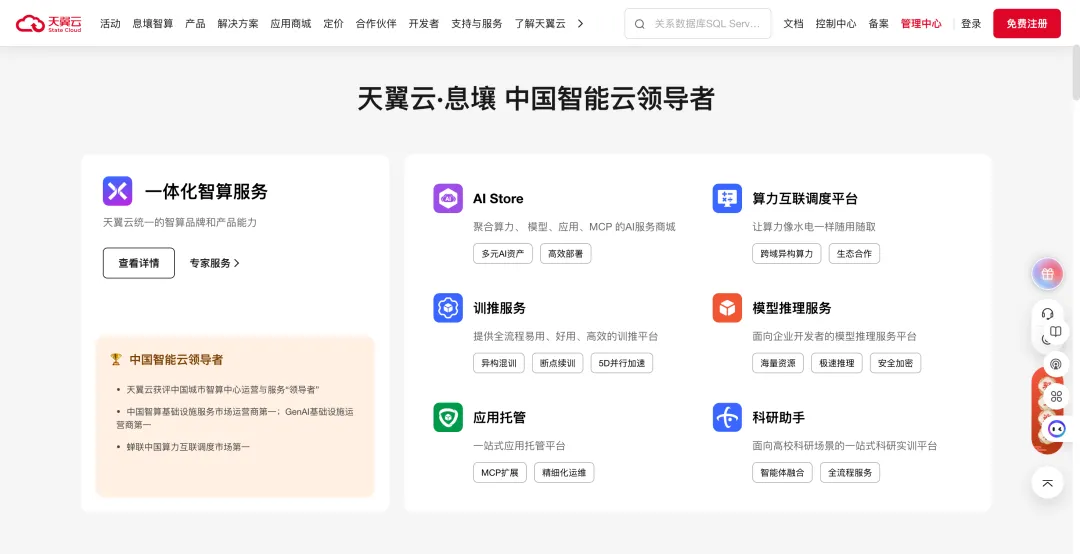Click the broadcast signal floating icon

pyautogui.click(x=1055, y=363)
